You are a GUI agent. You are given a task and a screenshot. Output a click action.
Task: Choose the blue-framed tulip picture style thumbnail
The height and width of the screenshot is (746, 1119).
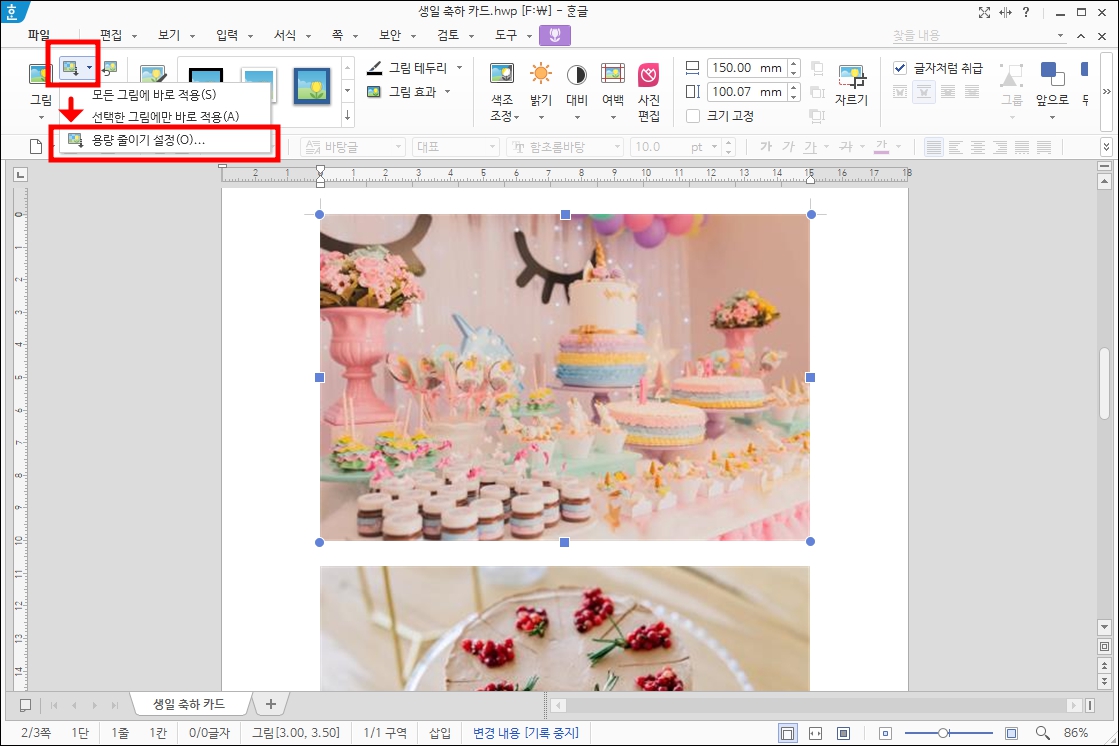312,86
